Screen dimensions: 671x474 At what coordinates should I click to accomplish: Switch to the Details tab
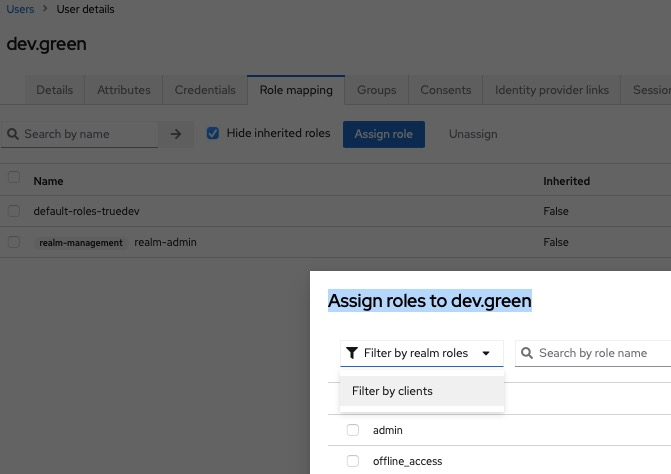pyautogui.click(x=54, y=90)
